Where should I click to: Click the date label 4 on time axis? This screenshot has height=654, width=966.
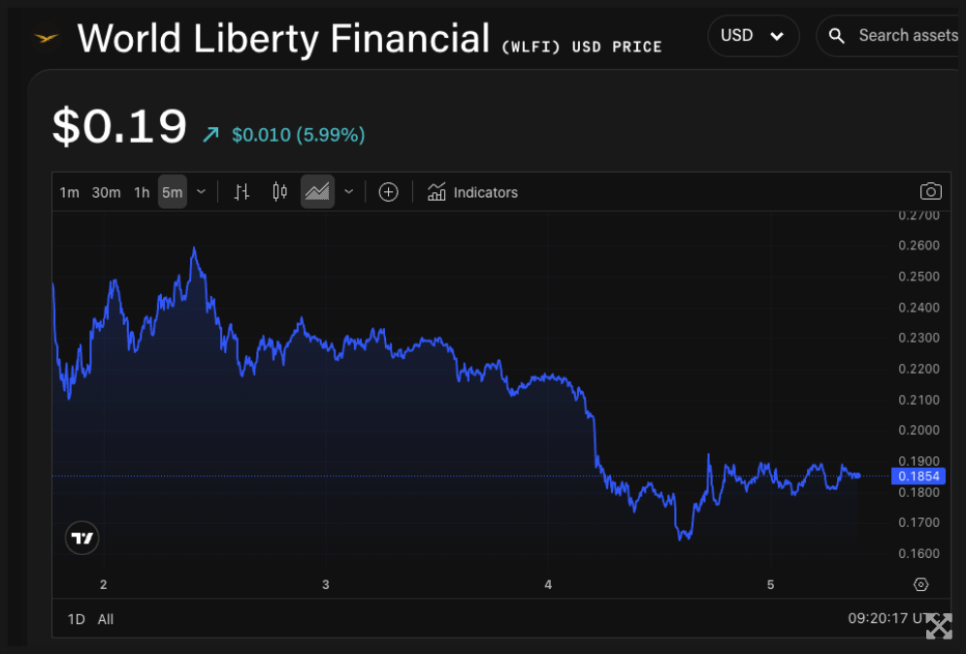point(548,584)
